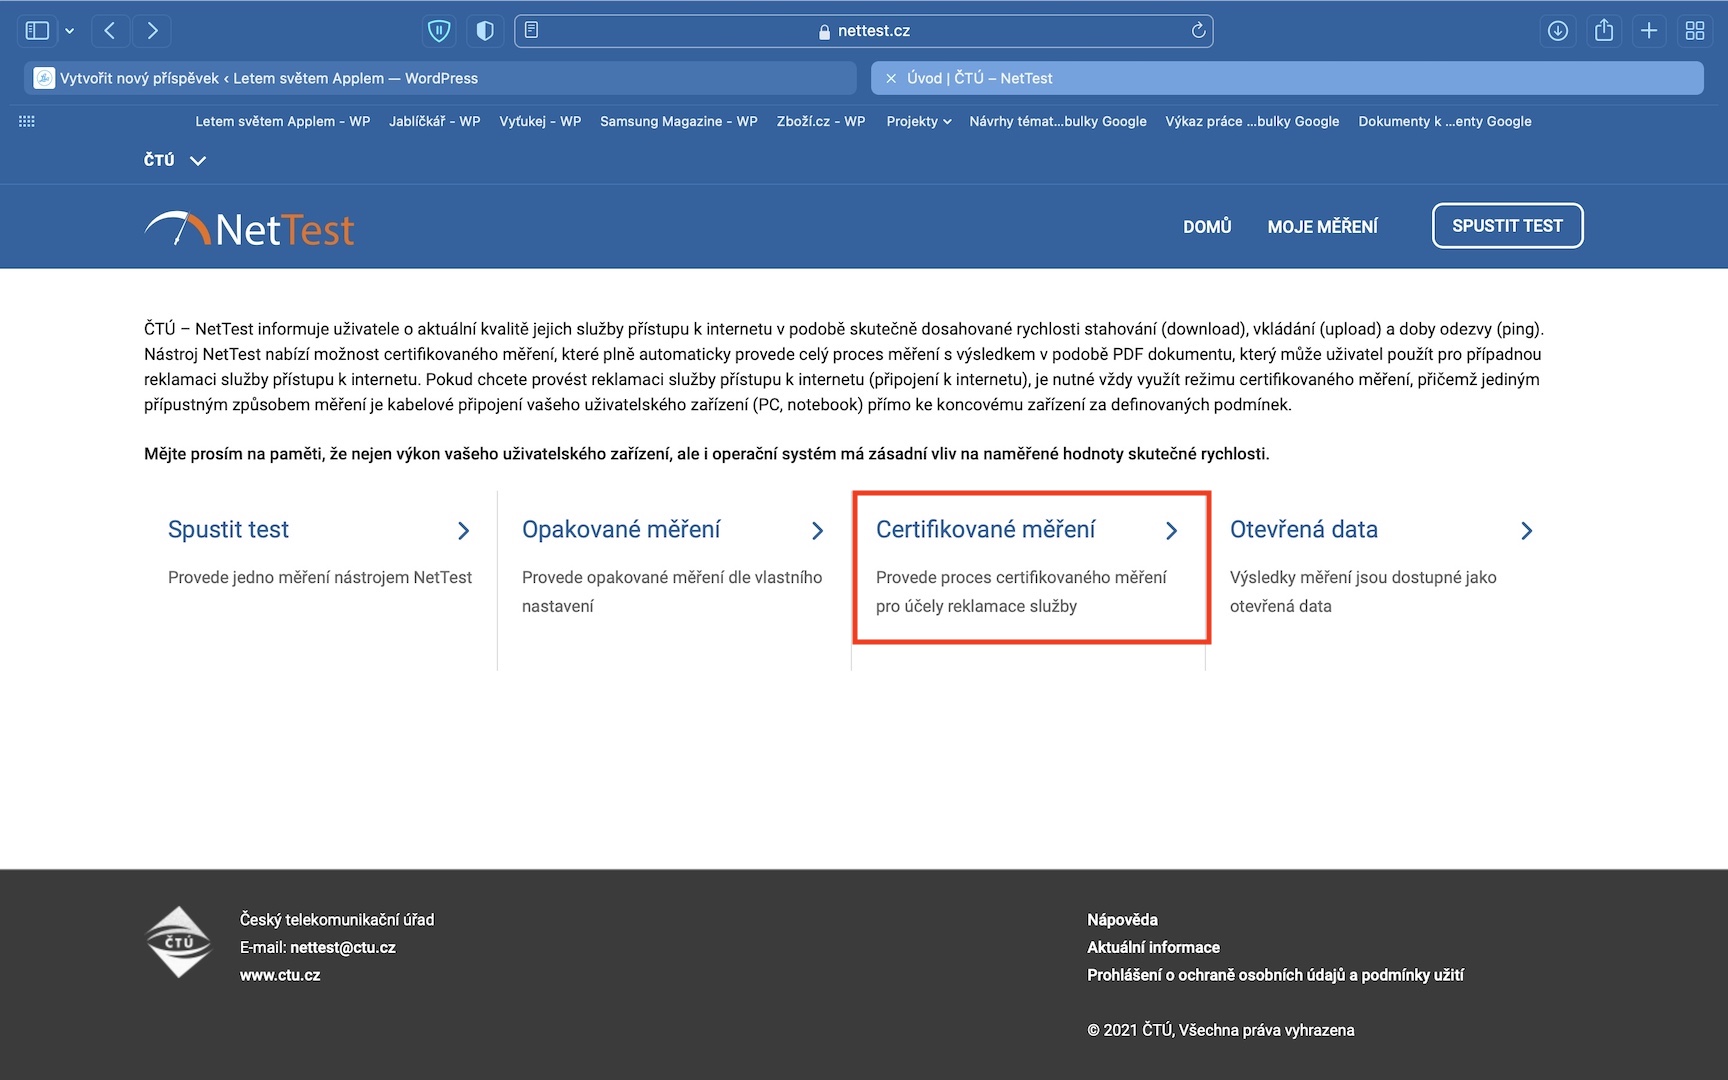Click 'Provede jedno měření nástrojem NetTest' description
This screenshot has height=1080, width=1728.
[320, 577]
